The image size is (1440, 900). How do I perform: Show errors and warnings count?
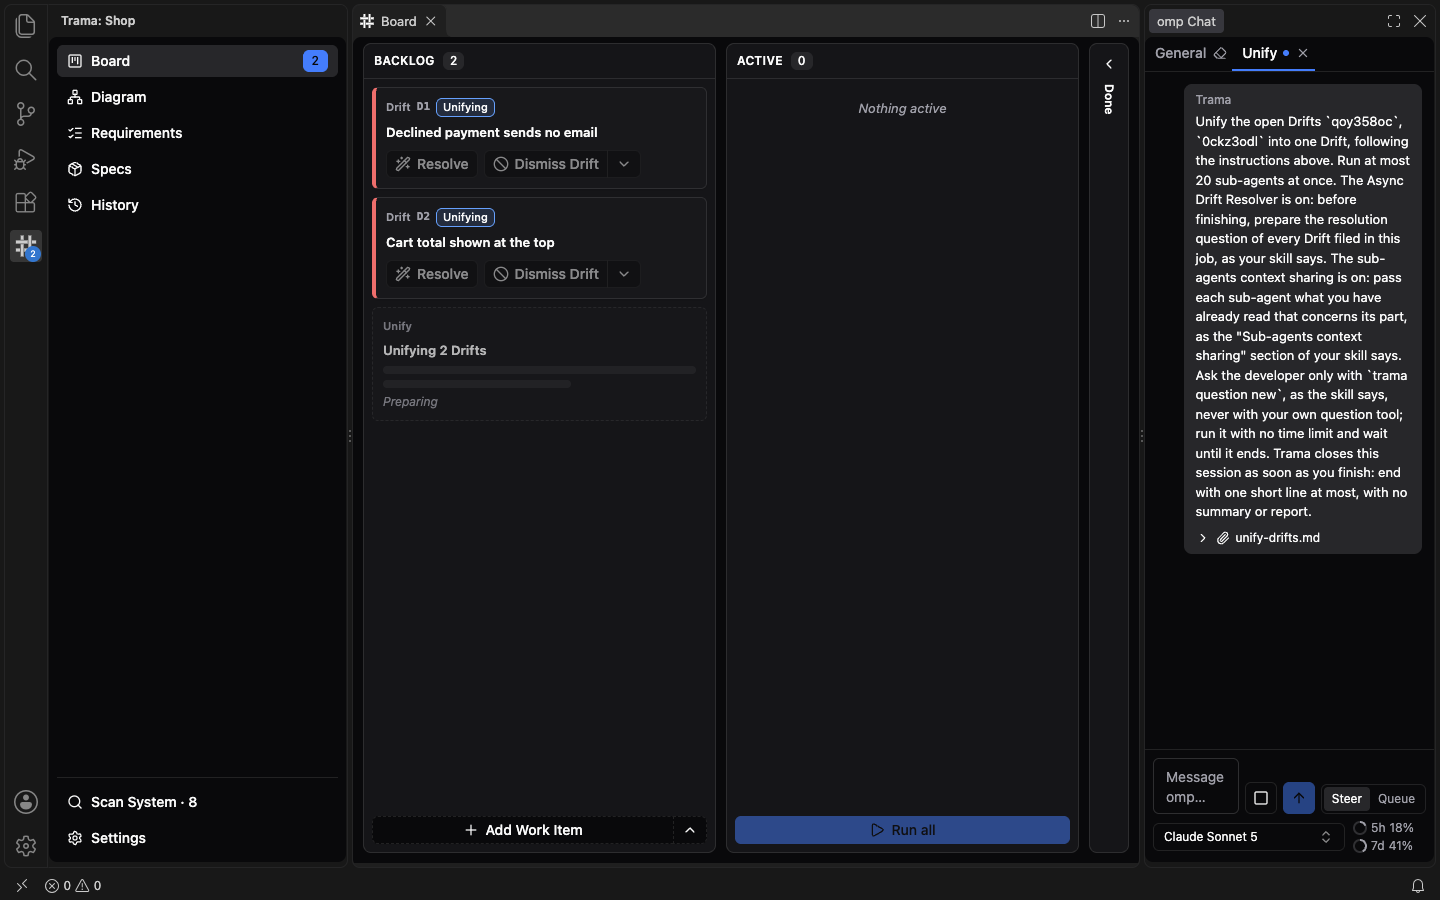click(73, 886)
